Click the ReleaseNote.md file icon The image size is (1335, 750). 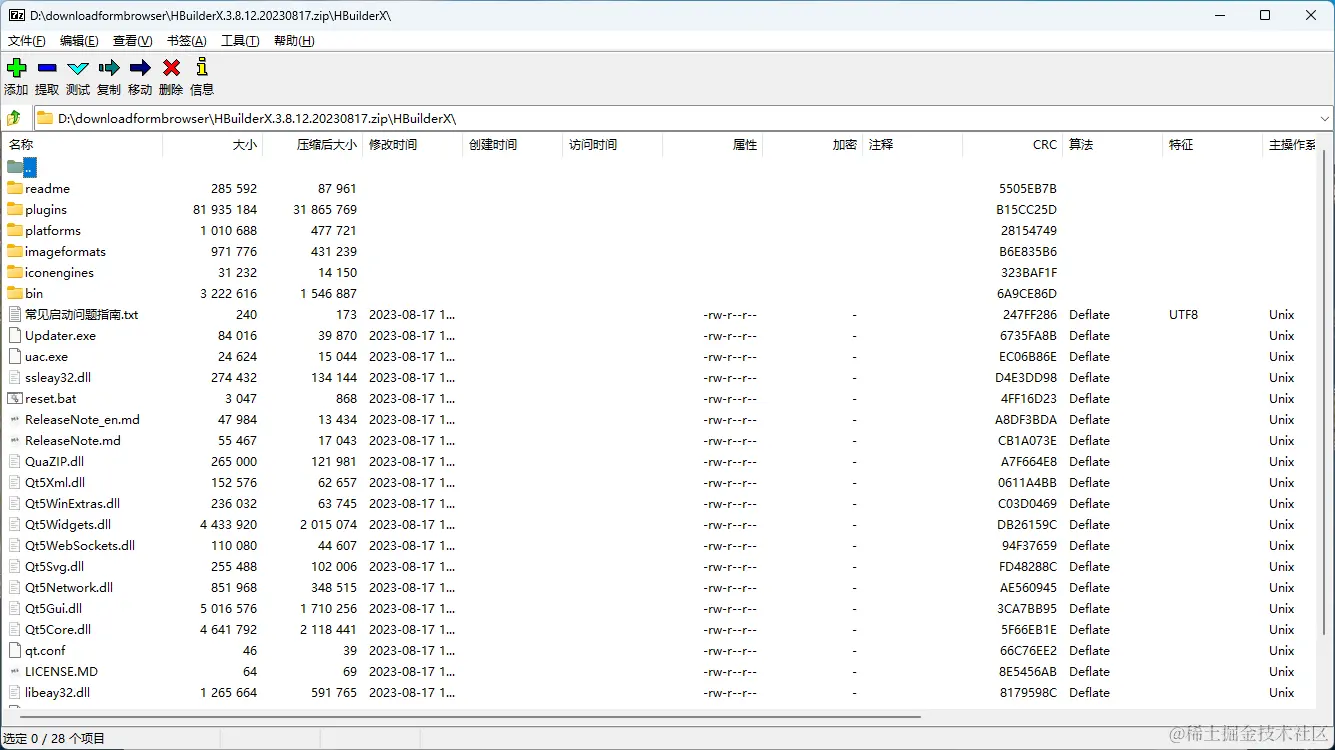(15, 440)
